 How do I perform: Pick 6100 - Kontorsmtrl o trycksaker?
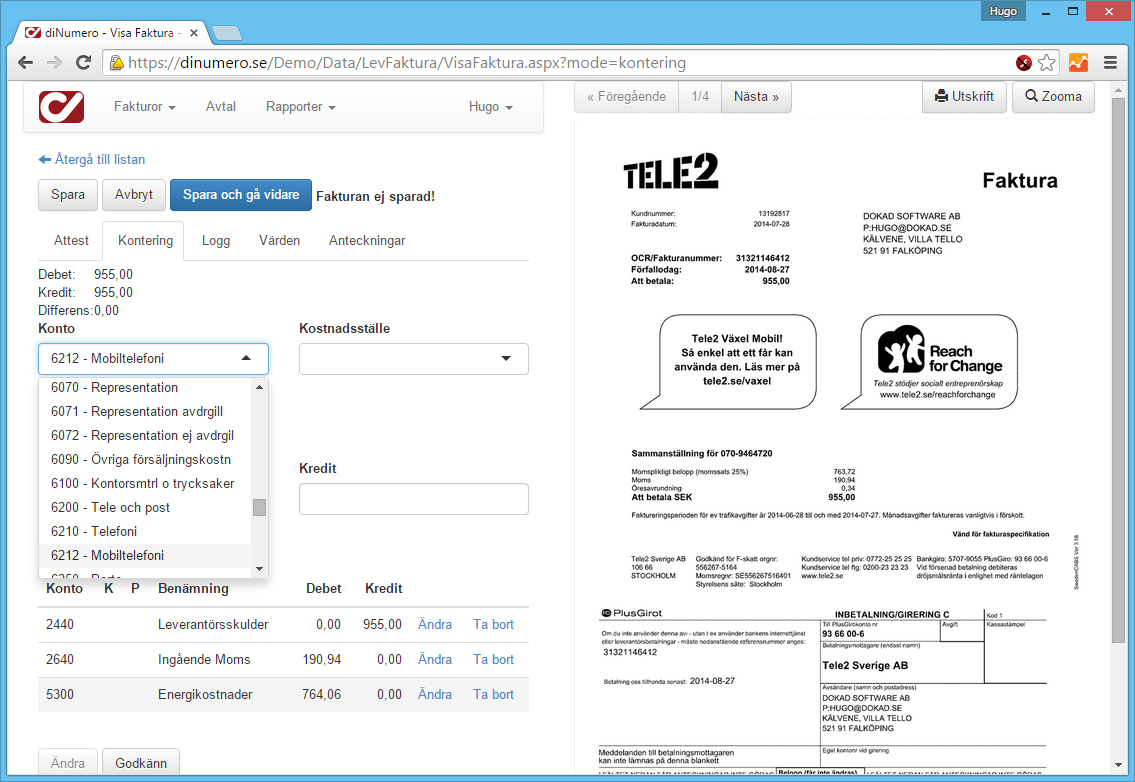pos(145,483)
